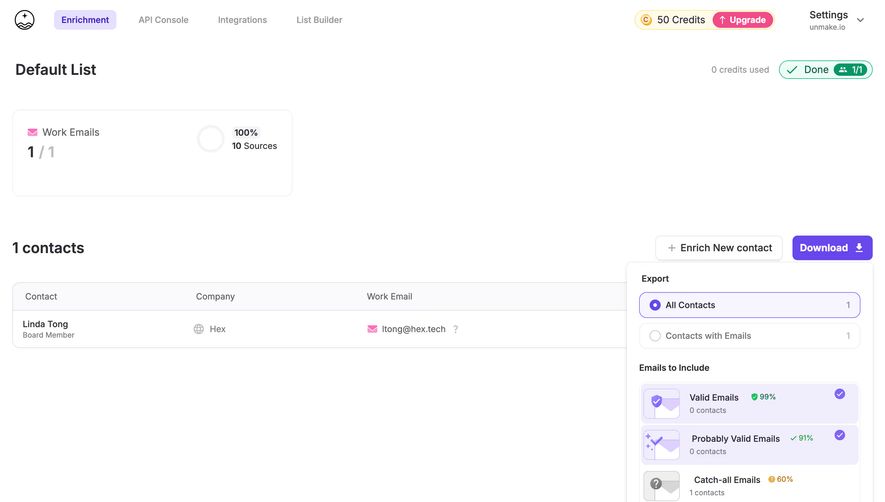Click the Probably Valid Emails envelope icon
The width and height of the screenshot is (885, 502).
click(x=661, y=444)
